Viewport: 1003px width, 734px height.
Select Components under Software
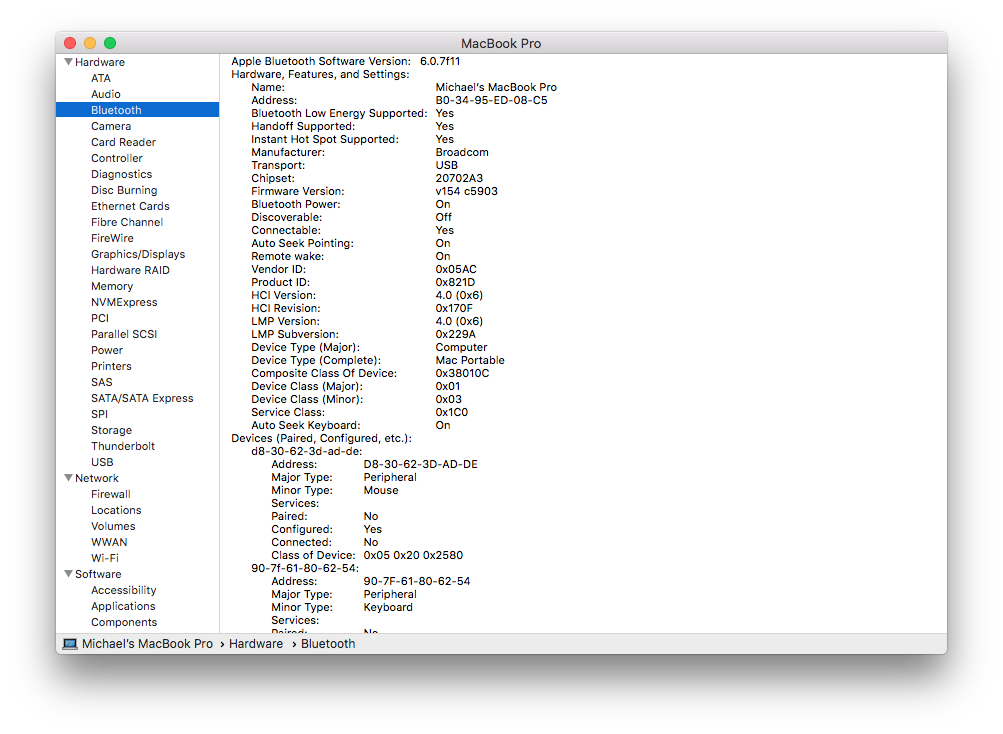(123, 622)
